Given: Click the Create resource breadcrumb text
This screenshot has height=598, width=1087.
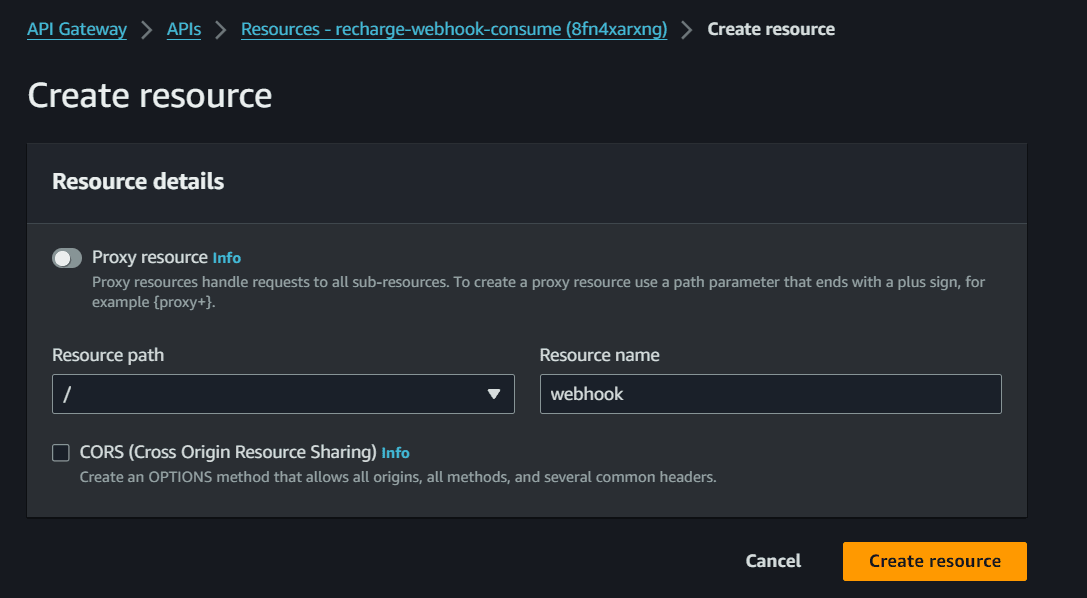Looking at the screenshot, I should (x=771, y=29).
